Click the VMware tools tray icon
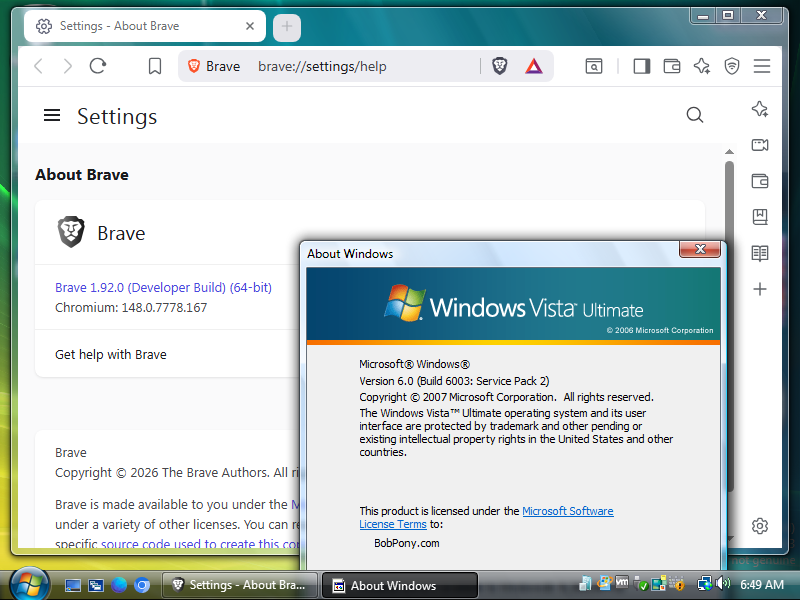Screen dimensions: 800x600 (621, 582)
